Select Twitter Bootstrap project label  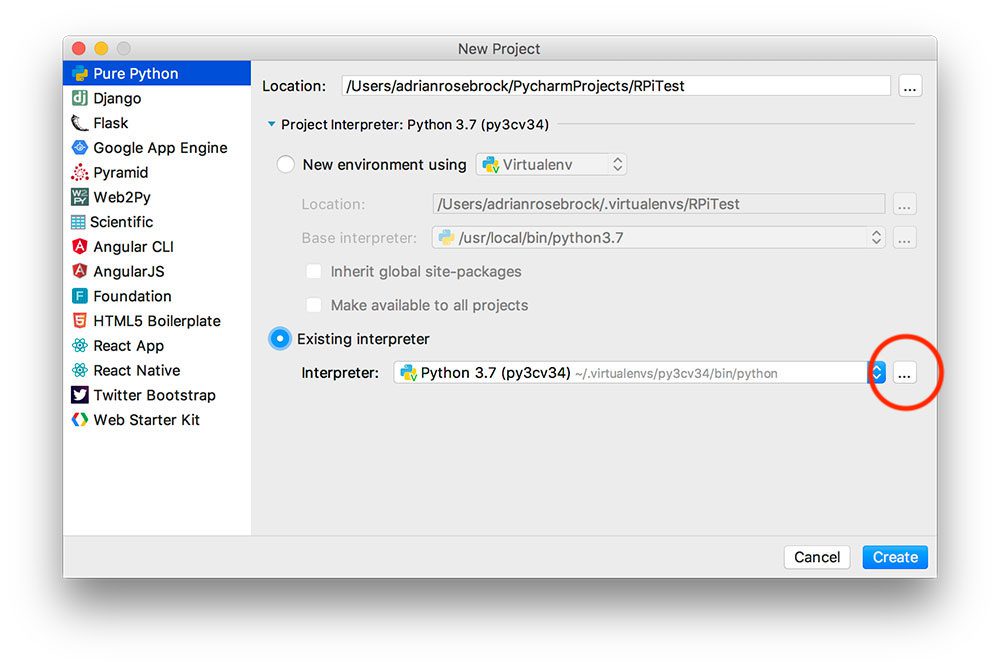pos(154,395)
